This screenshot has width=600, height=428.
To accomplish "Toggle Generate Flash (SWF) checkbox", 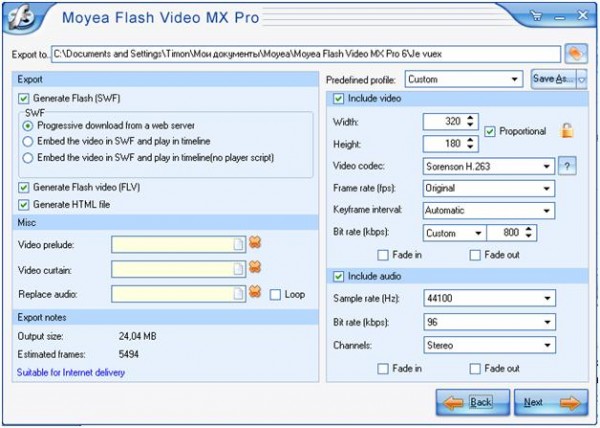I will click(x=23, y=99).
